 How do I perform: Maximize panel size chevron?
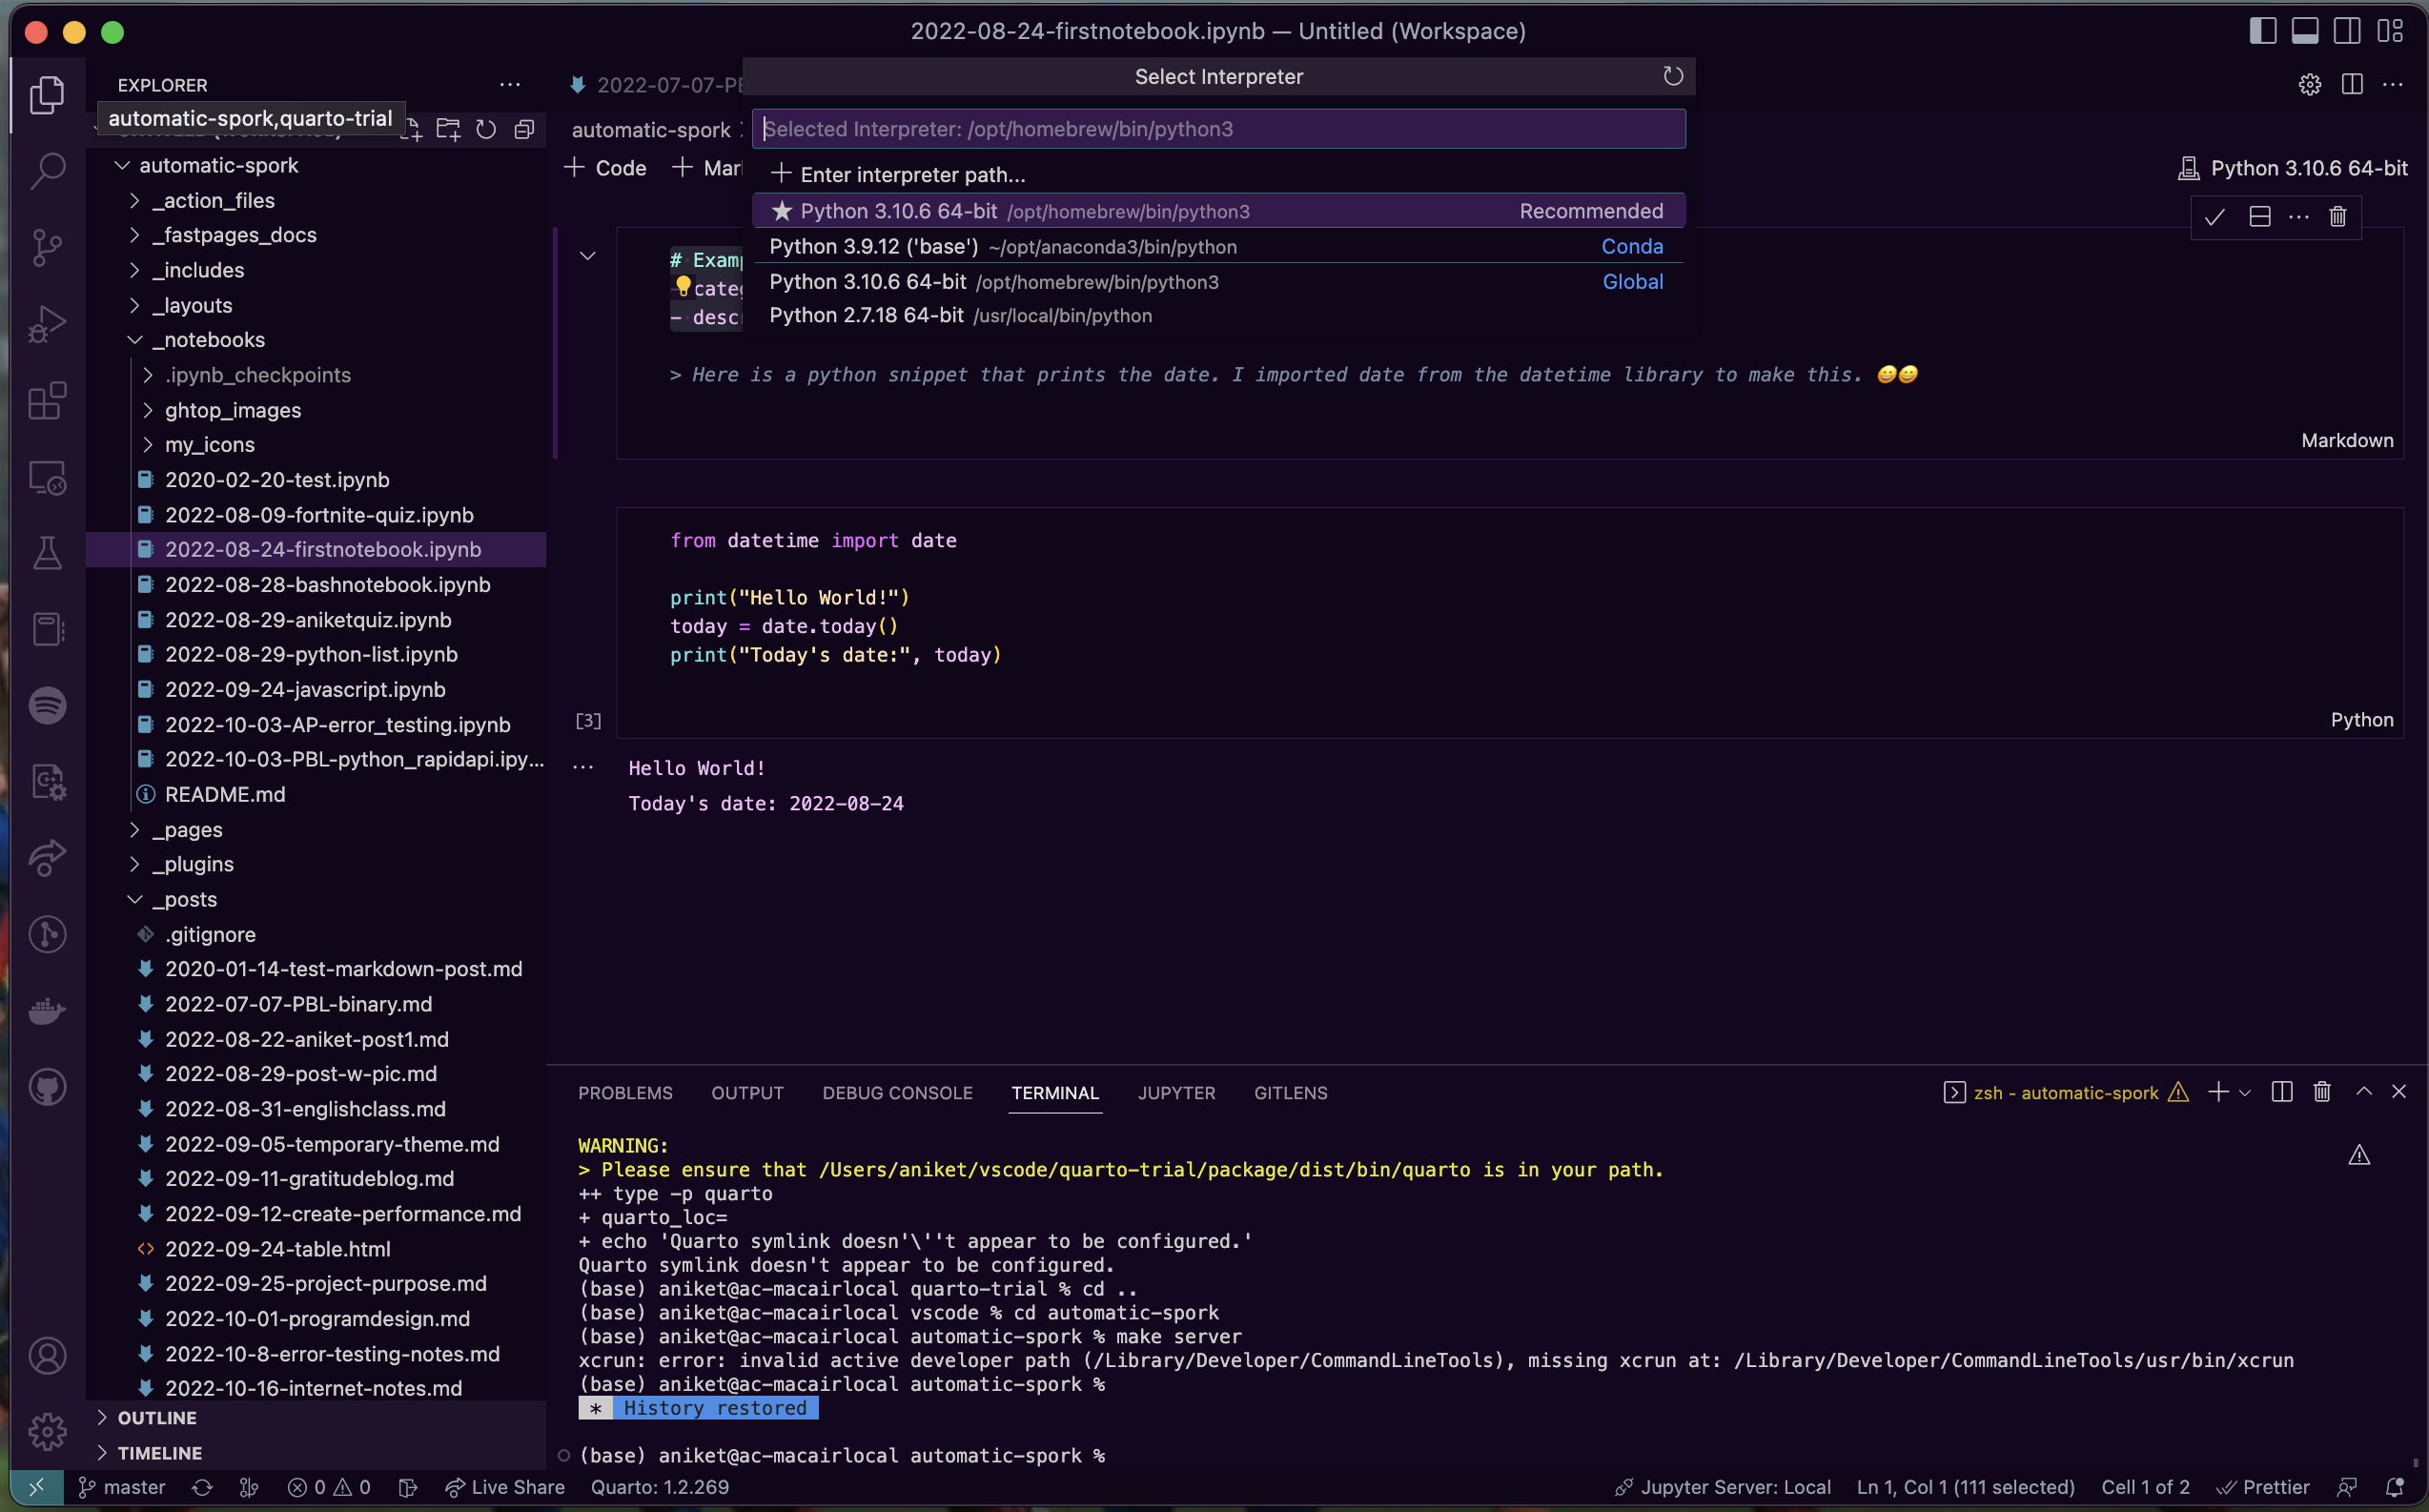point(2364,1092)
